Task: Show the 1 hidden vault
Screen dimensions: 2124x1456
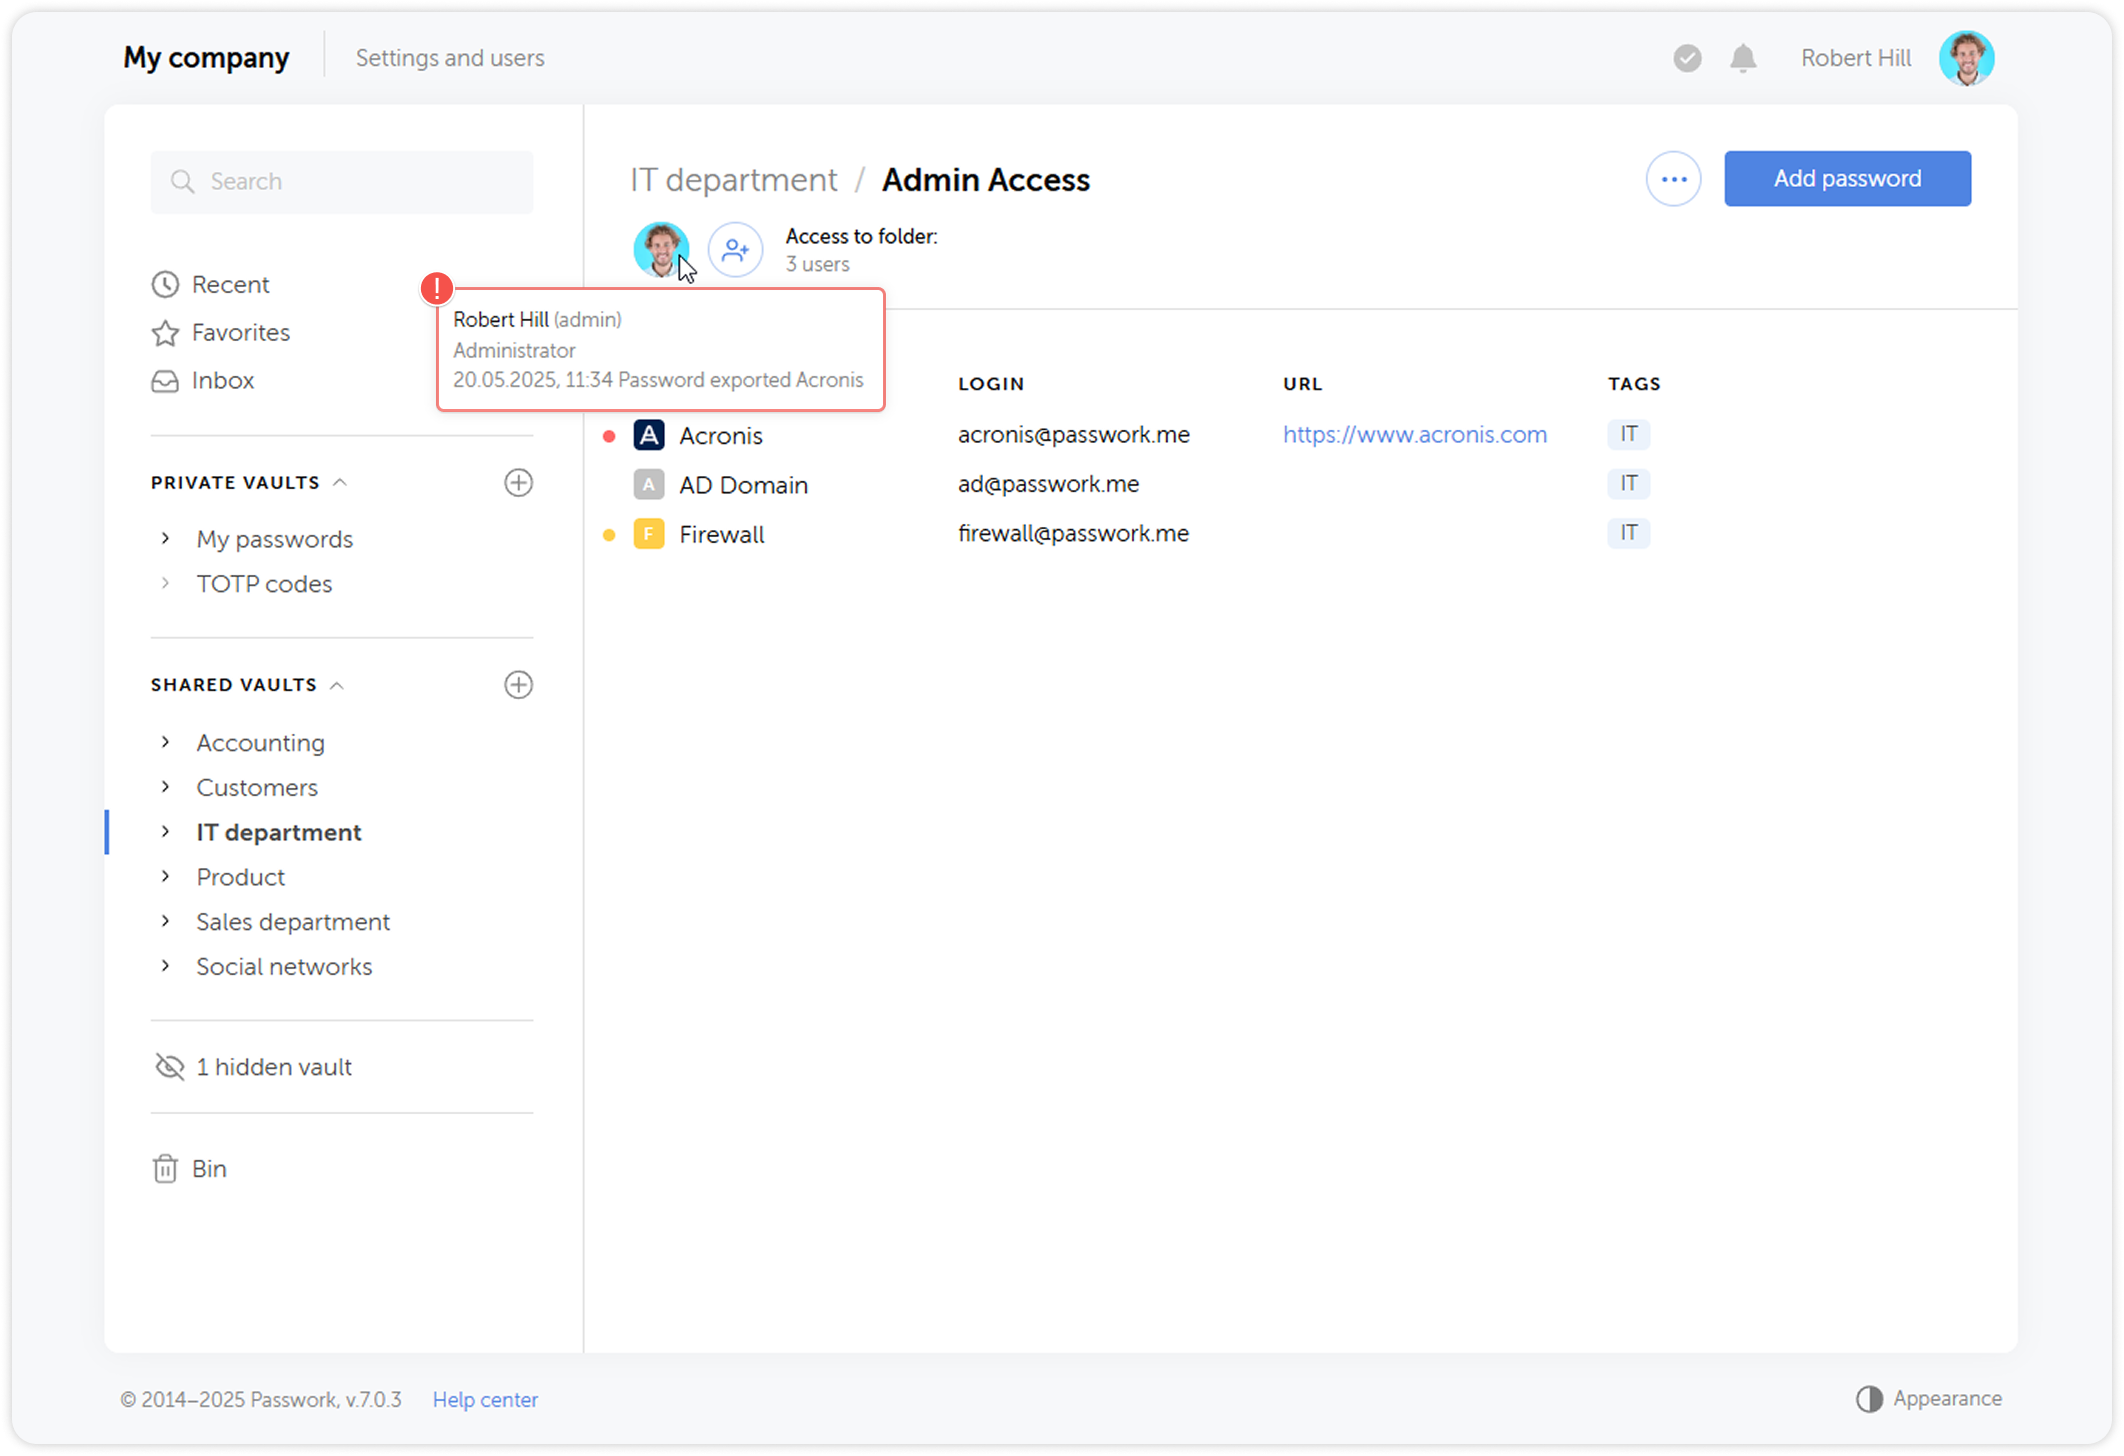Action: coord(274,1067)
